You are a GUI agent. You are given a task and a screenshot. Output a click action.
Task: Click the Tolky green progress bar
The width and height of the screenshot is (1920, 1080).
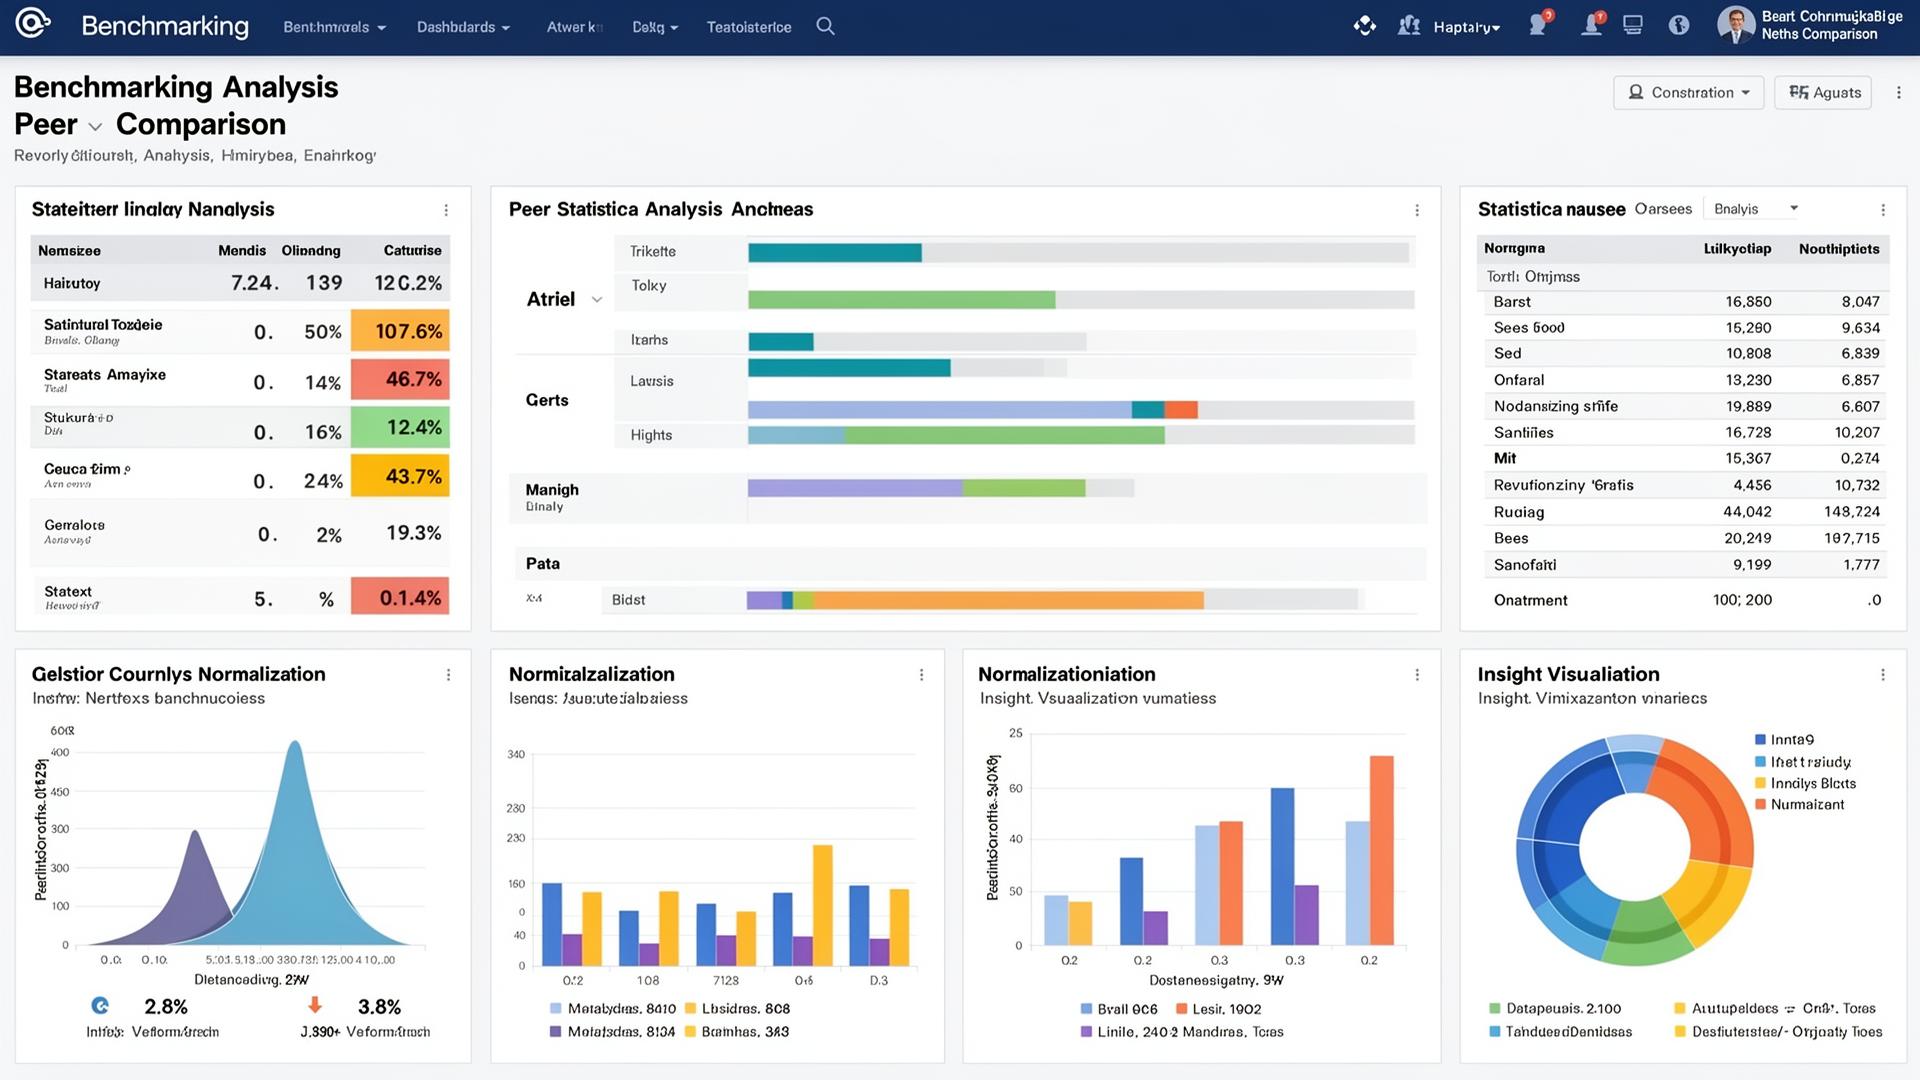point(901,300)
